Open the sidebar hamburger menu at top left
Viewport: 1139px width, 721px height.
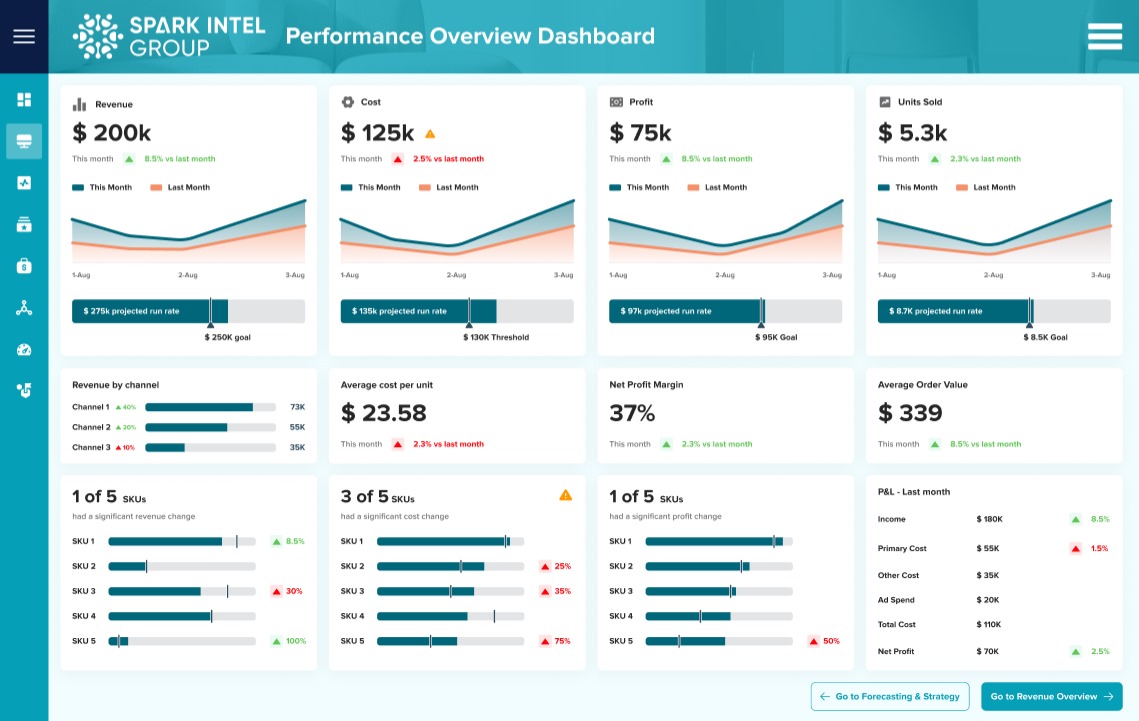pos(24,36)
